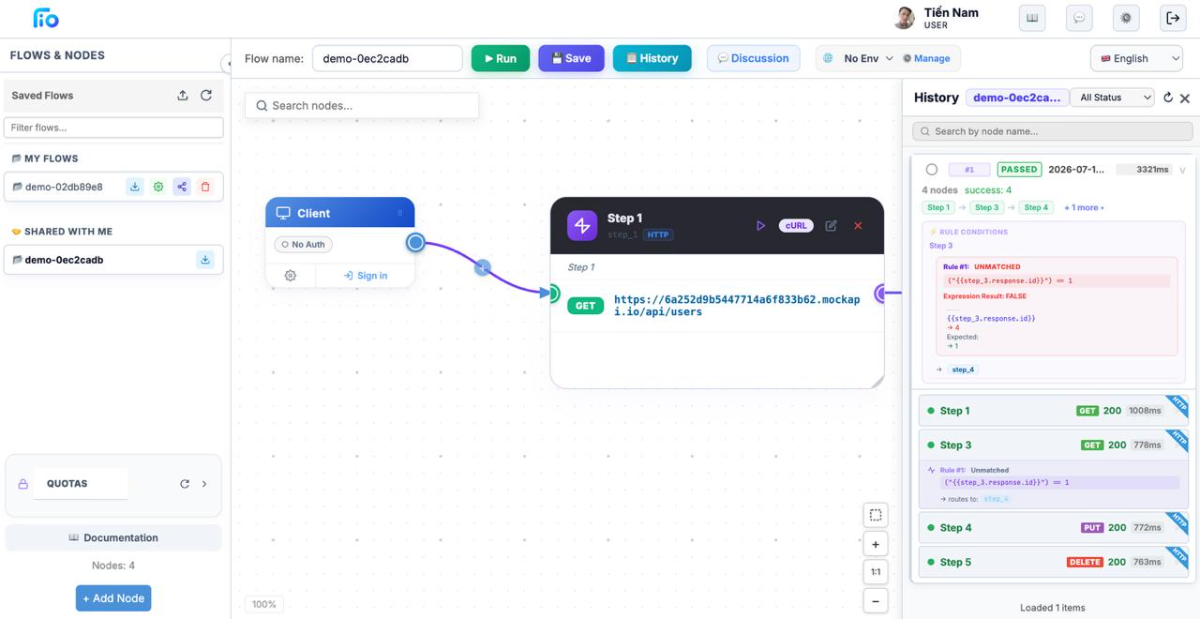1200x619 pixels.
Task: Click the SHARED WITH ME section header
Action: click(62, 232)
